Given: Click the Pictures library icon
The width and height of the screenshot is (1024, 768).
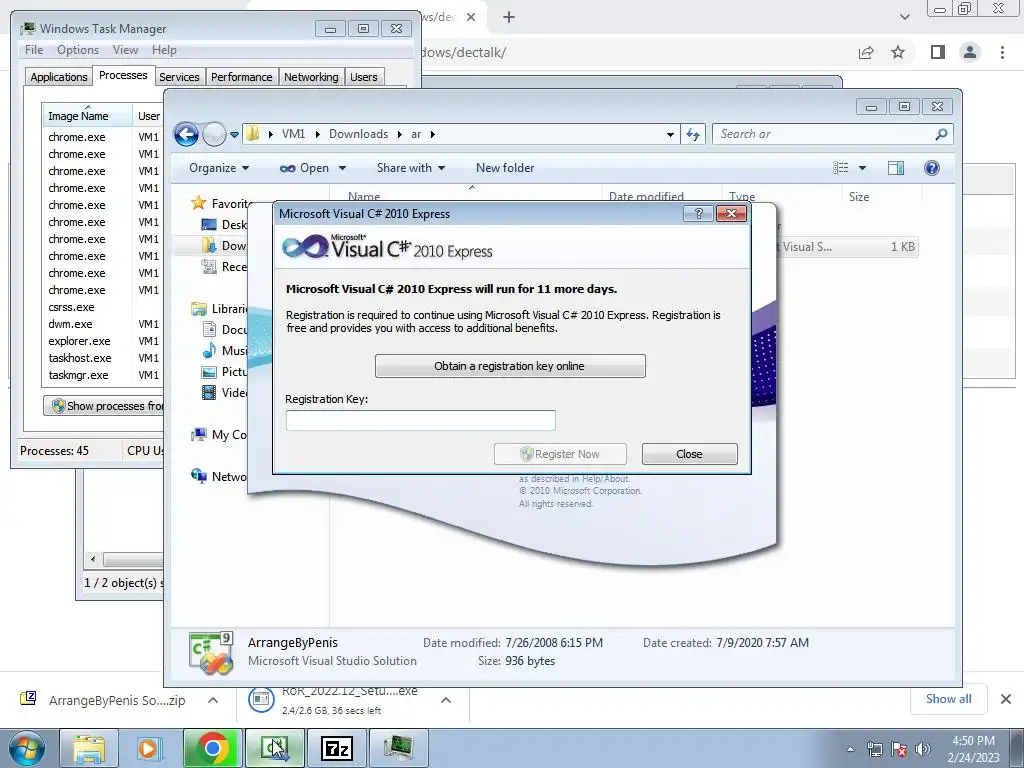Looking at the screenshot, I should pyautogui.click(x=209, y=372).
